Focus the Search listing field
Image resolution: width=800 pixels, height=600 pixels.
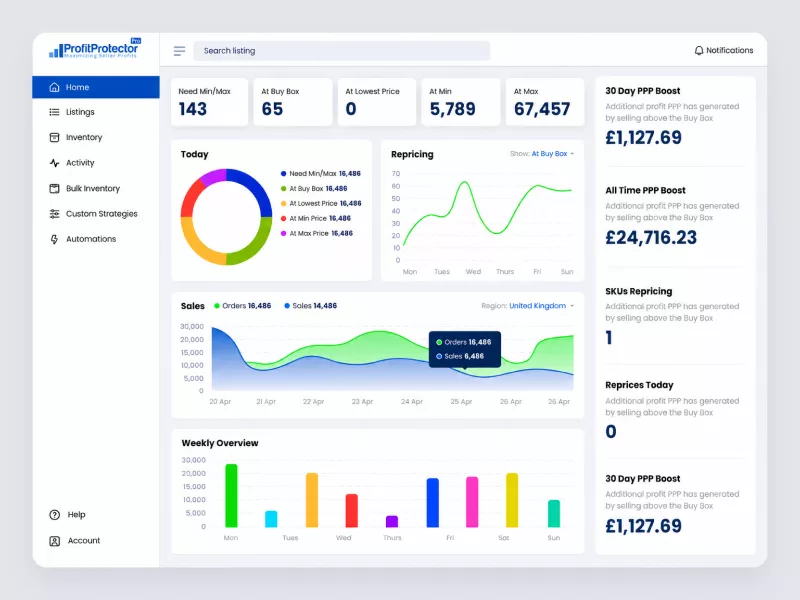click(341, 51)
